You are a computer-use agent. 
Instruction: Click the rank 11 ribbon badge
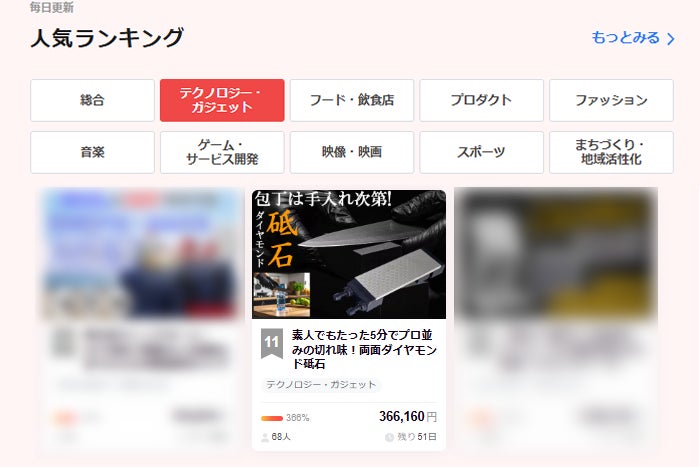point(272,343)
